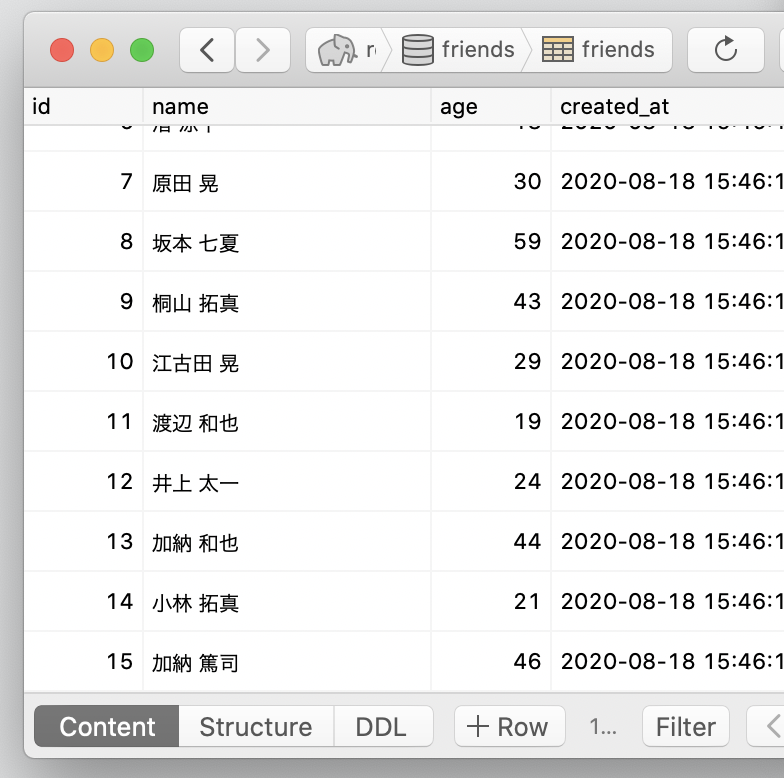Click the row count label beside Filter
The image size is (784, 778).
tap(603, 727)
